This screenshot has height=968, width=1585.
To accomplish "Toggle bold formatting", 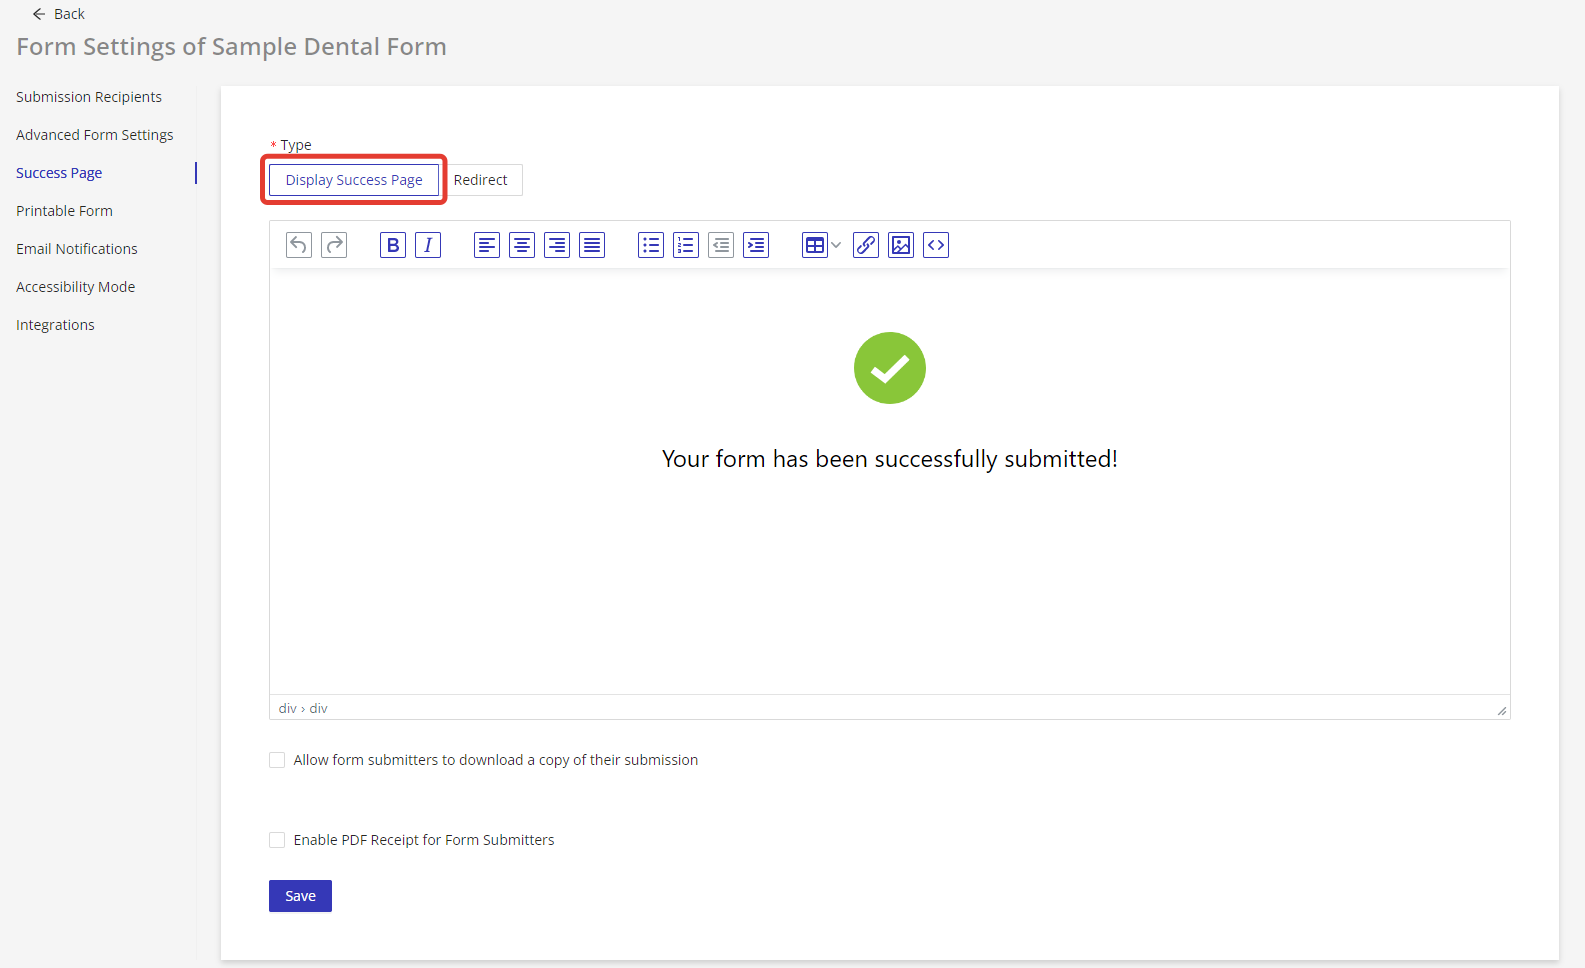I will tap(393, 245).
